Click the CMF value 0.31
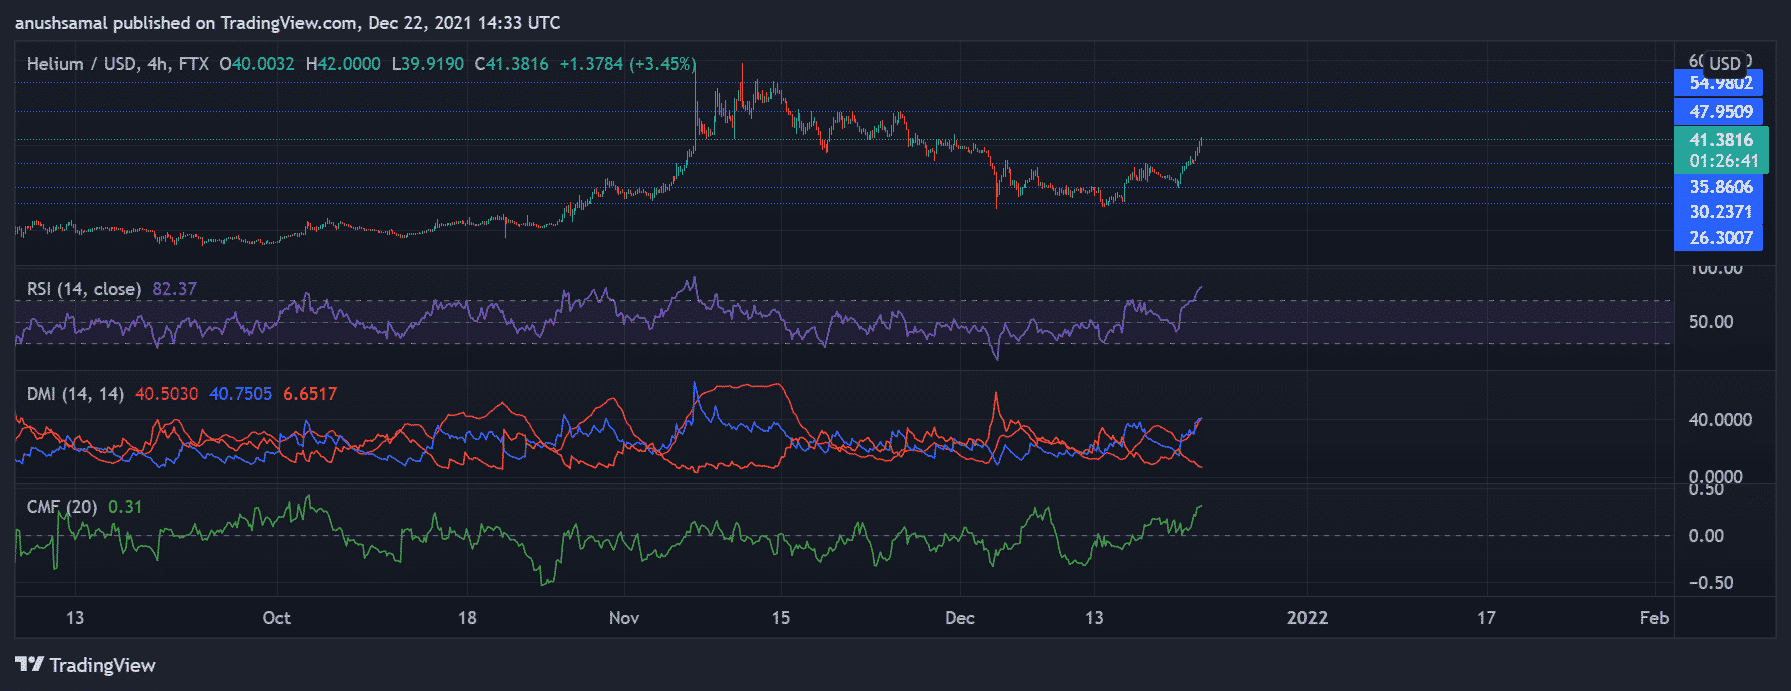The image size is (1791, 691). tap(125, 507)
